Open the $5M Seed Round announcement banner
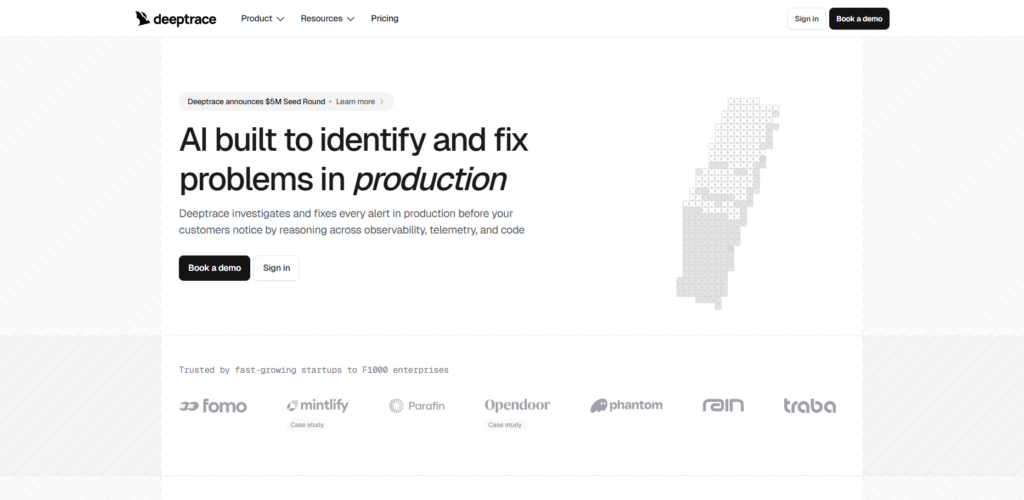This screenshot has height=500, width=1024. [255, 101]
